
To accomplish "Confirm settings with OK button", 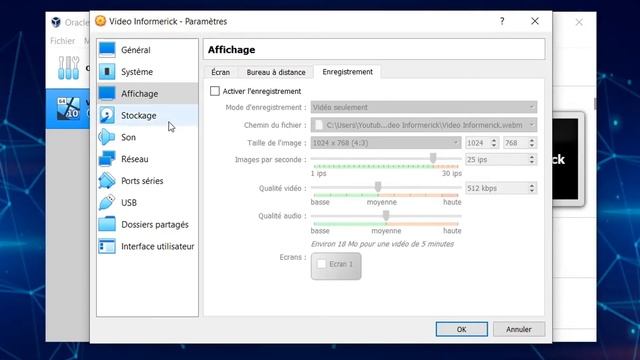I will tap(462, 329).
